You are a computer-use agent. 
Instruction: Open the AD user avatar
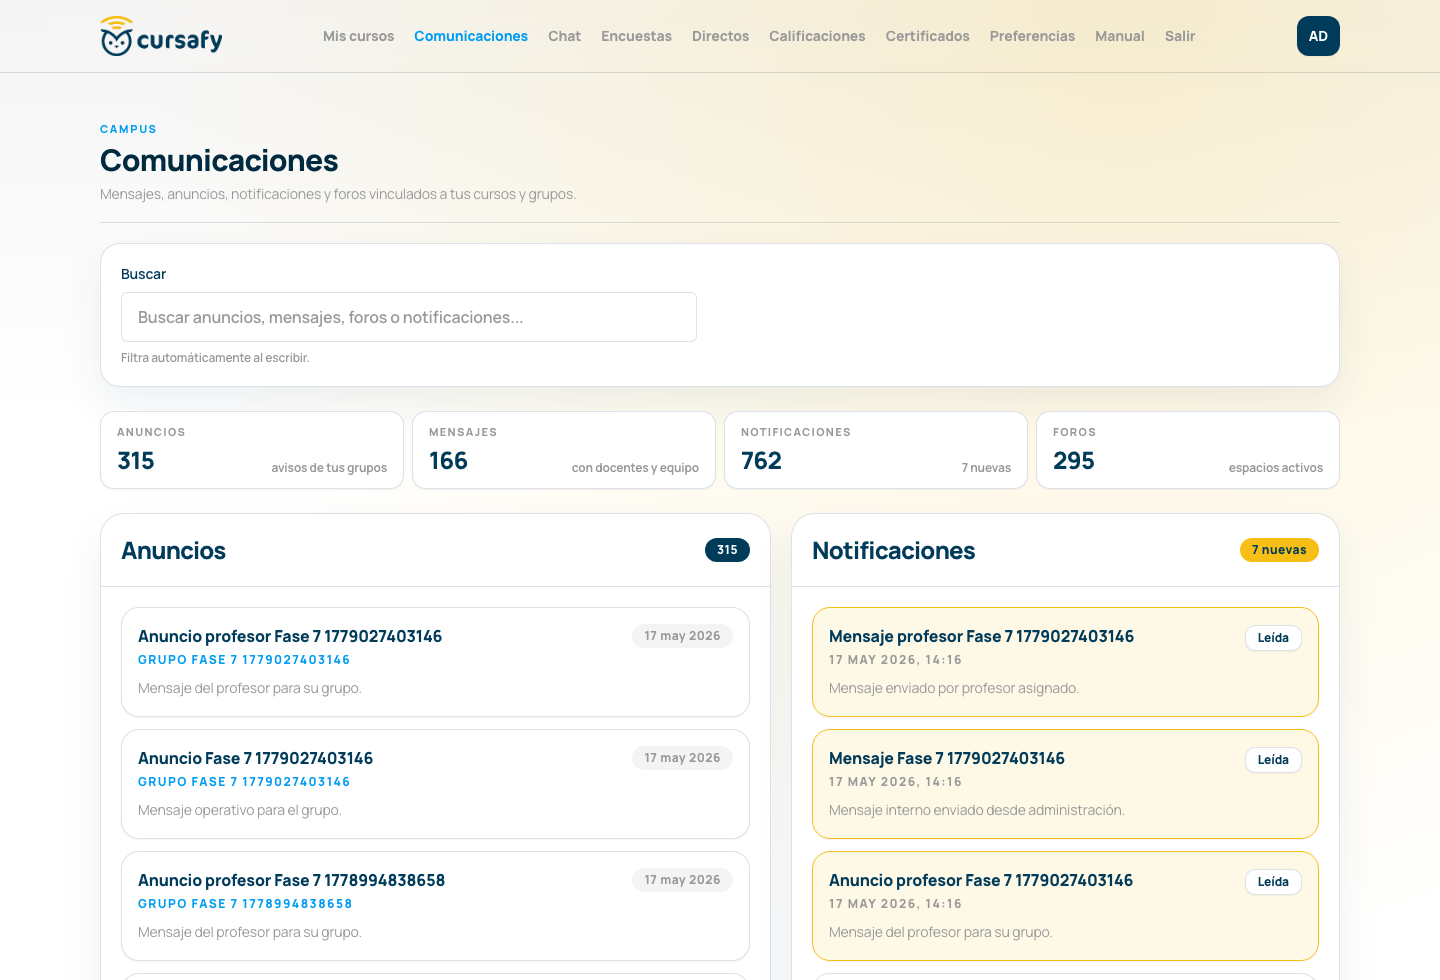(x=1318, y=36)
